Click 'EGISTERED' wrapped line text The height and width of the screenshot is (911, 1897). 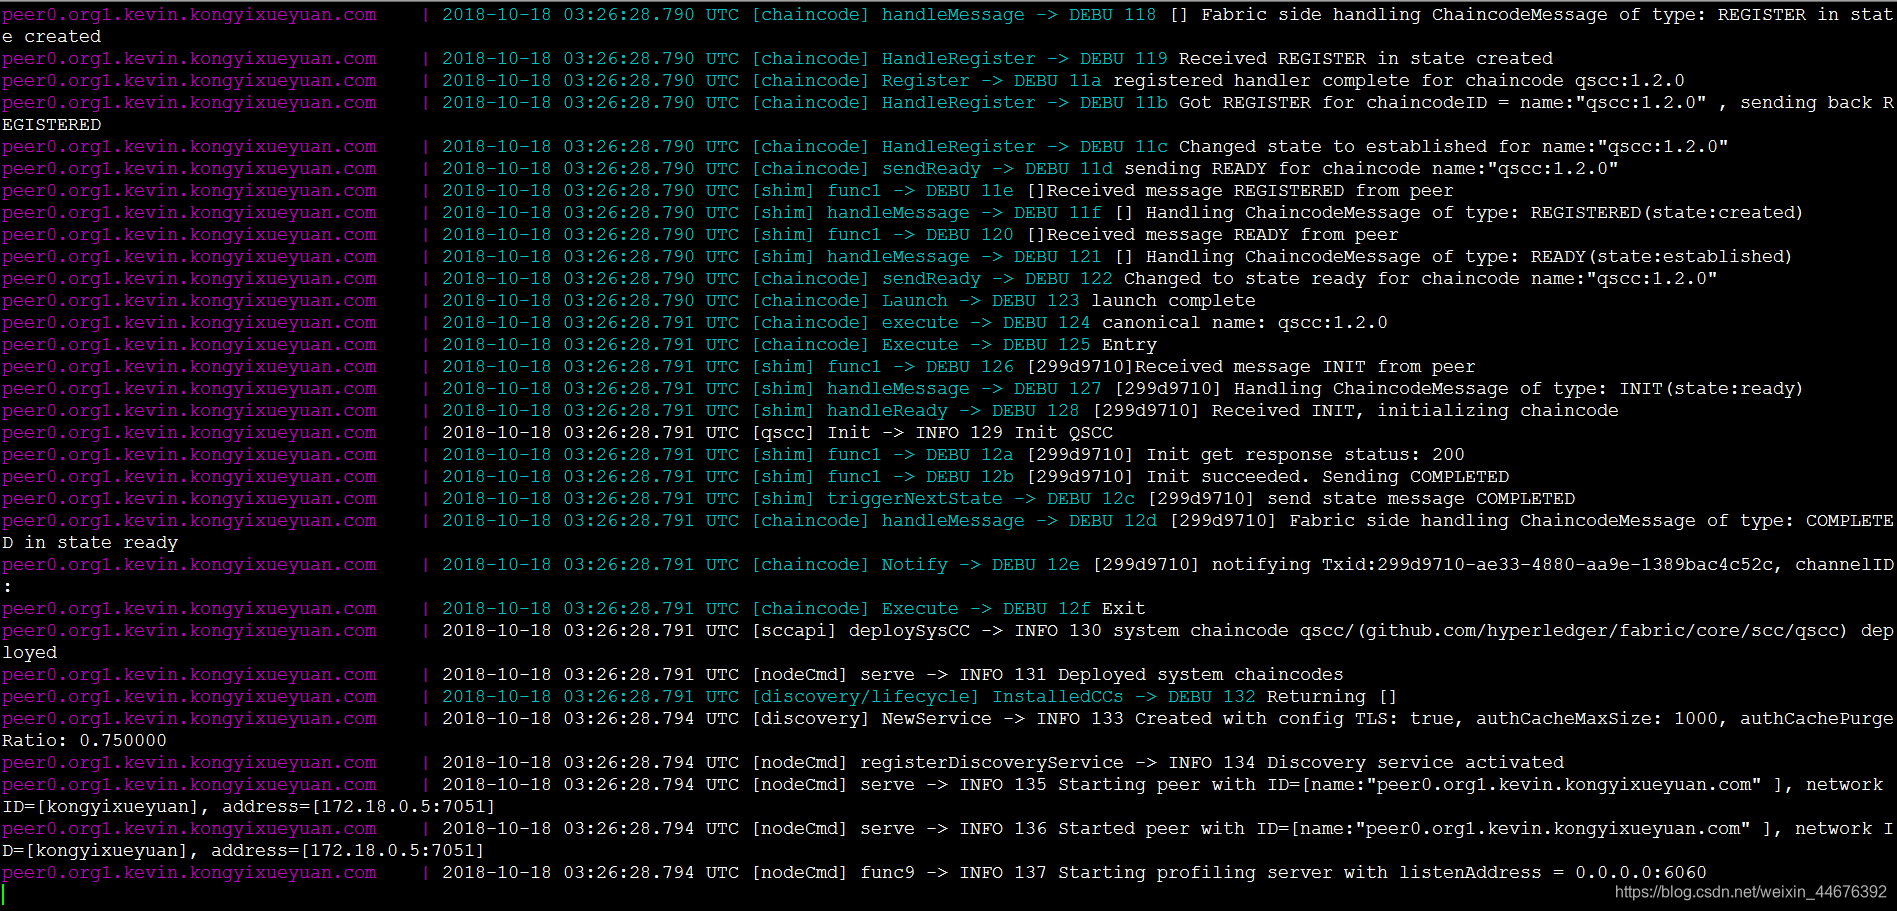[x=51, y=125]
